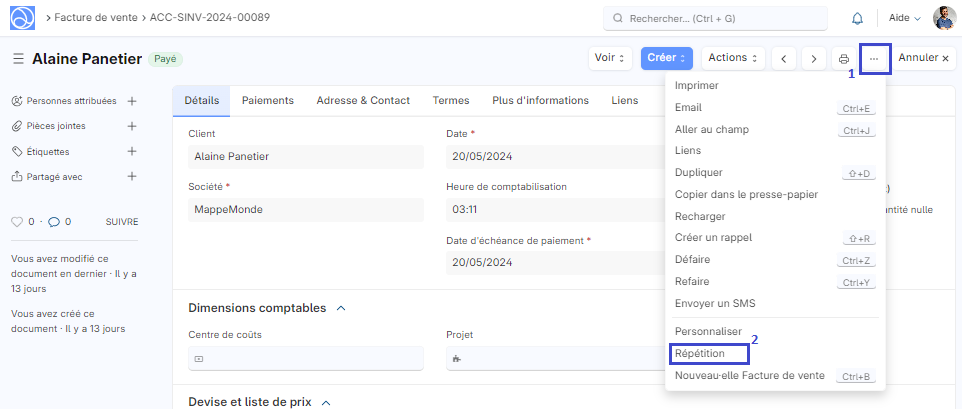Image resolution: width=962 pixels, height=409 pixels.
Task: Click the search bar field
Action: [x=718, y=18]
